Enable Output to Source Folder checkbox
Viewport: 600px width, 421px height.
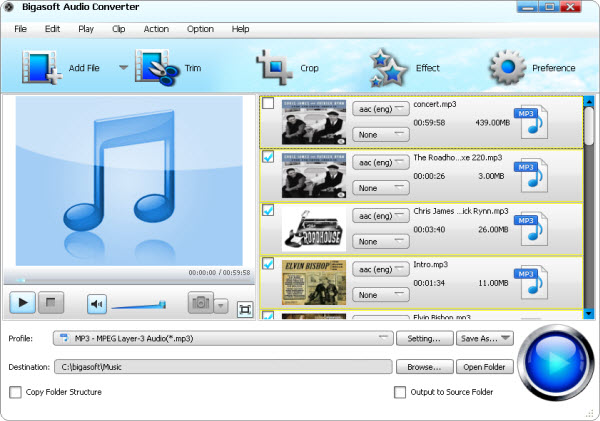pyautogui.click(x=400, y=392)
